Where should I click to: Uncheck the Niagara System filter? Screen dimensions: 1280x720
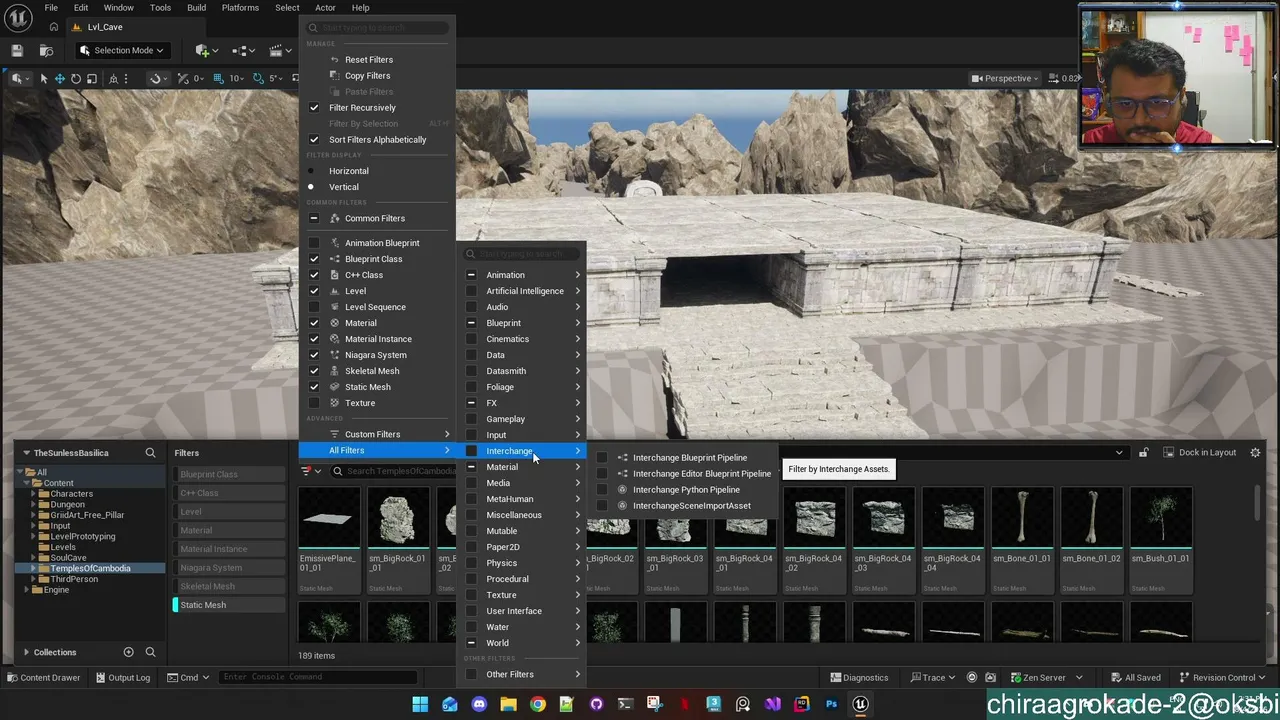pyautogui.click(x=314, y=355)
